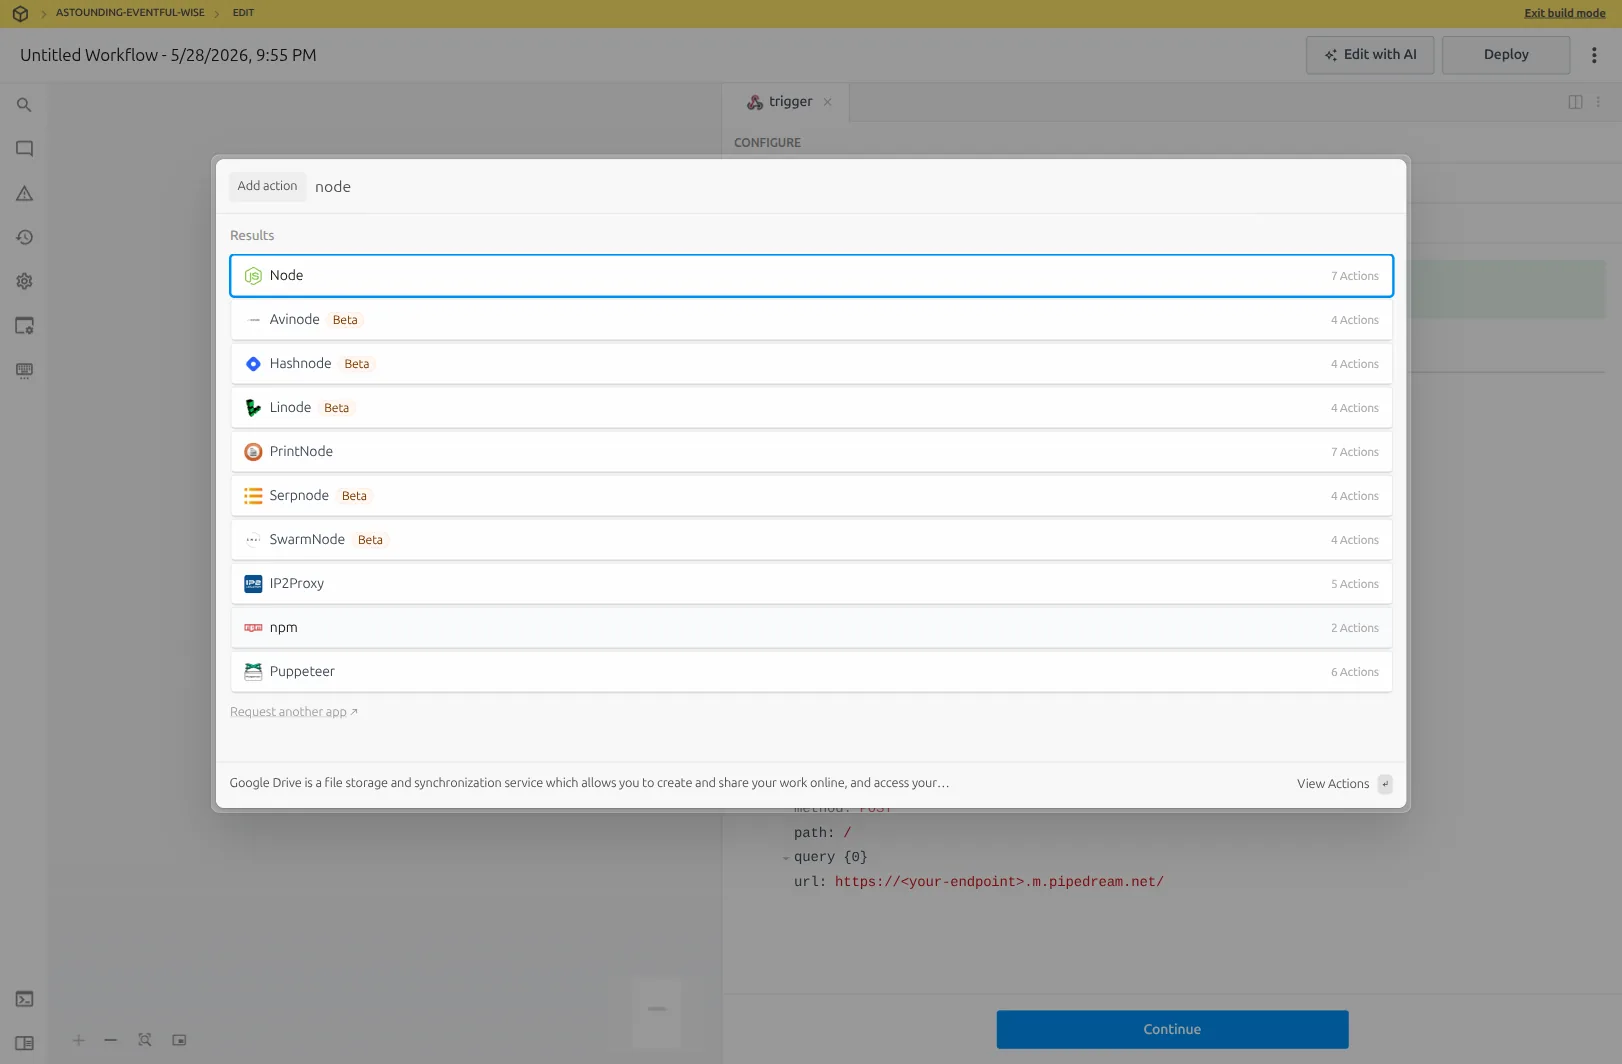Screen dimensions: 1622x1064
Task: Open the comments sidebar icon
Action: tap(24, 149)
